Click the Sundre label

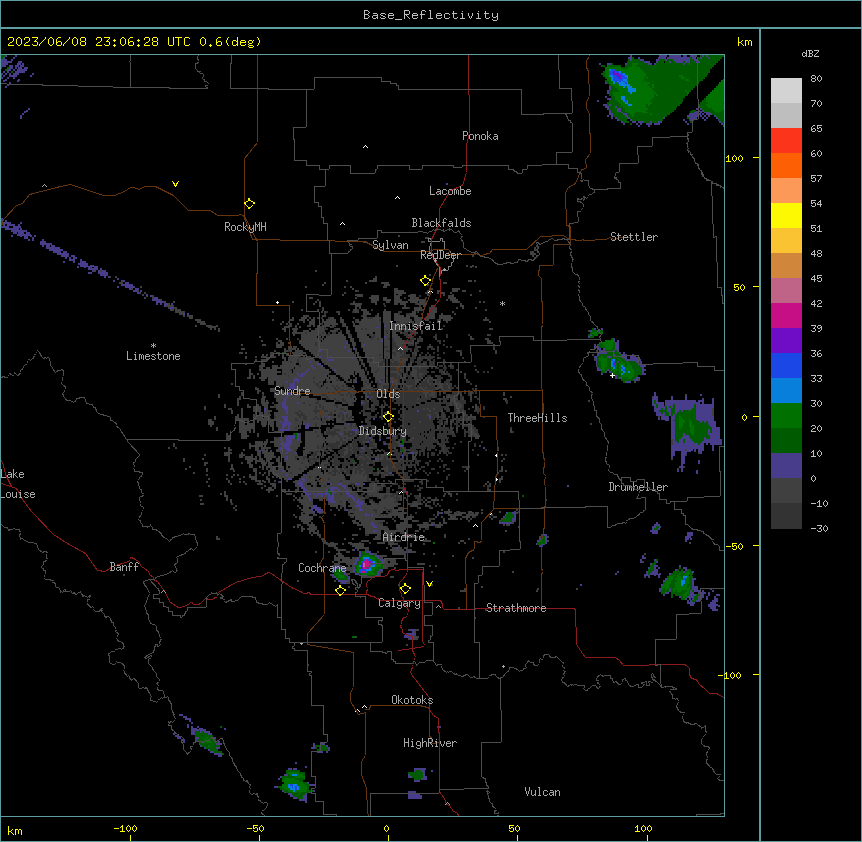pos(292,391)
